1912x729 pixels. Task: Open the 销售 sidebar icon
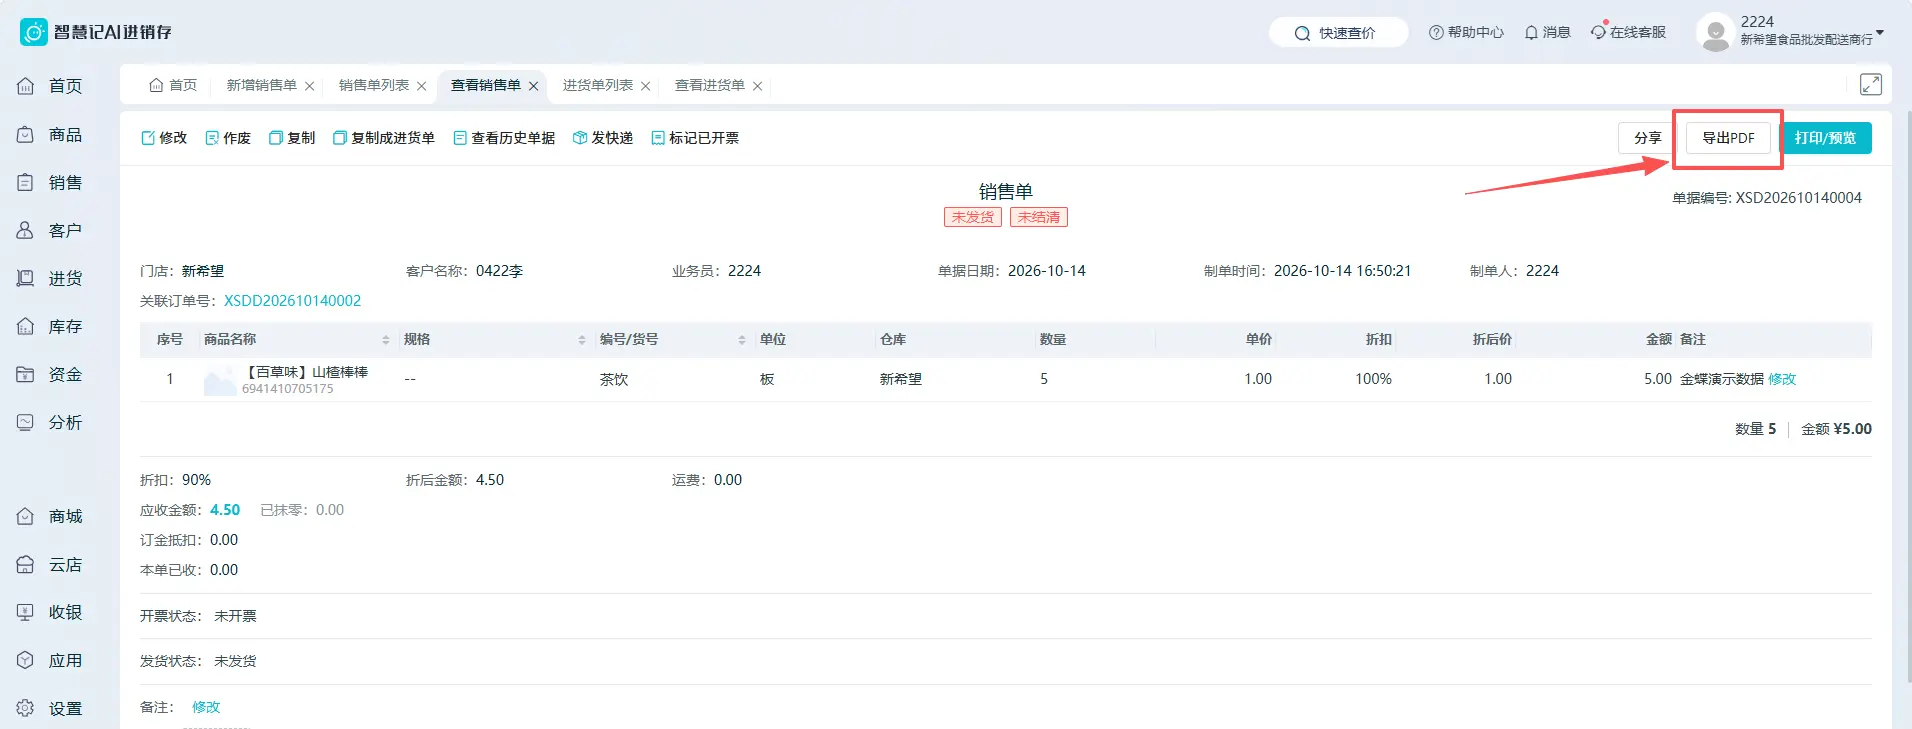(x=26, y=182)
